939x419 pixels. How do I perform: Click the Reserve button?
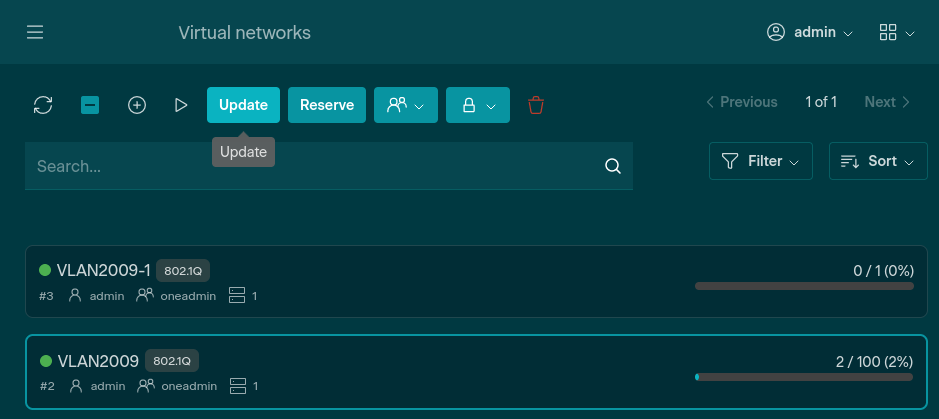(327, 105)
